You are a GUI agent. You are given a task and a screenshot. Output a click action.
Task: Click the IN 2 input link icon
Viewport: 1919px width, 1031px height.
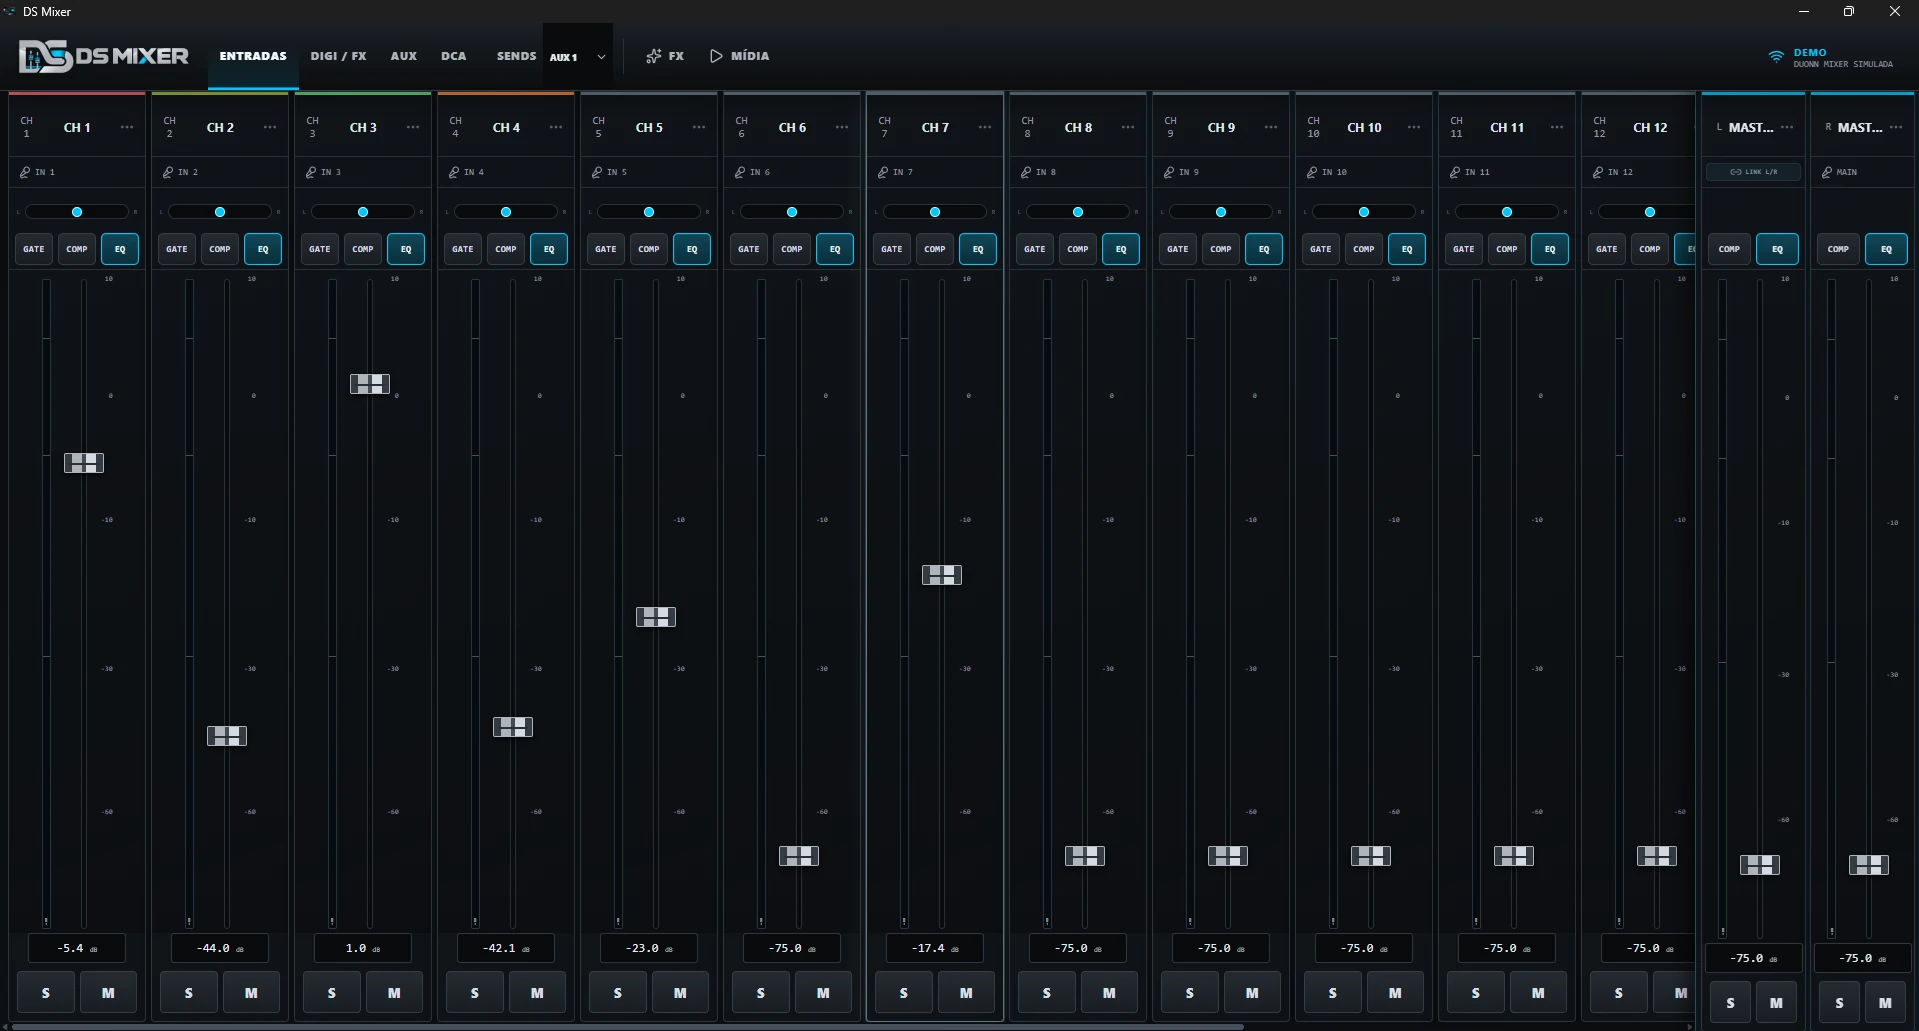pyautogui.click(x=168, y=172)
